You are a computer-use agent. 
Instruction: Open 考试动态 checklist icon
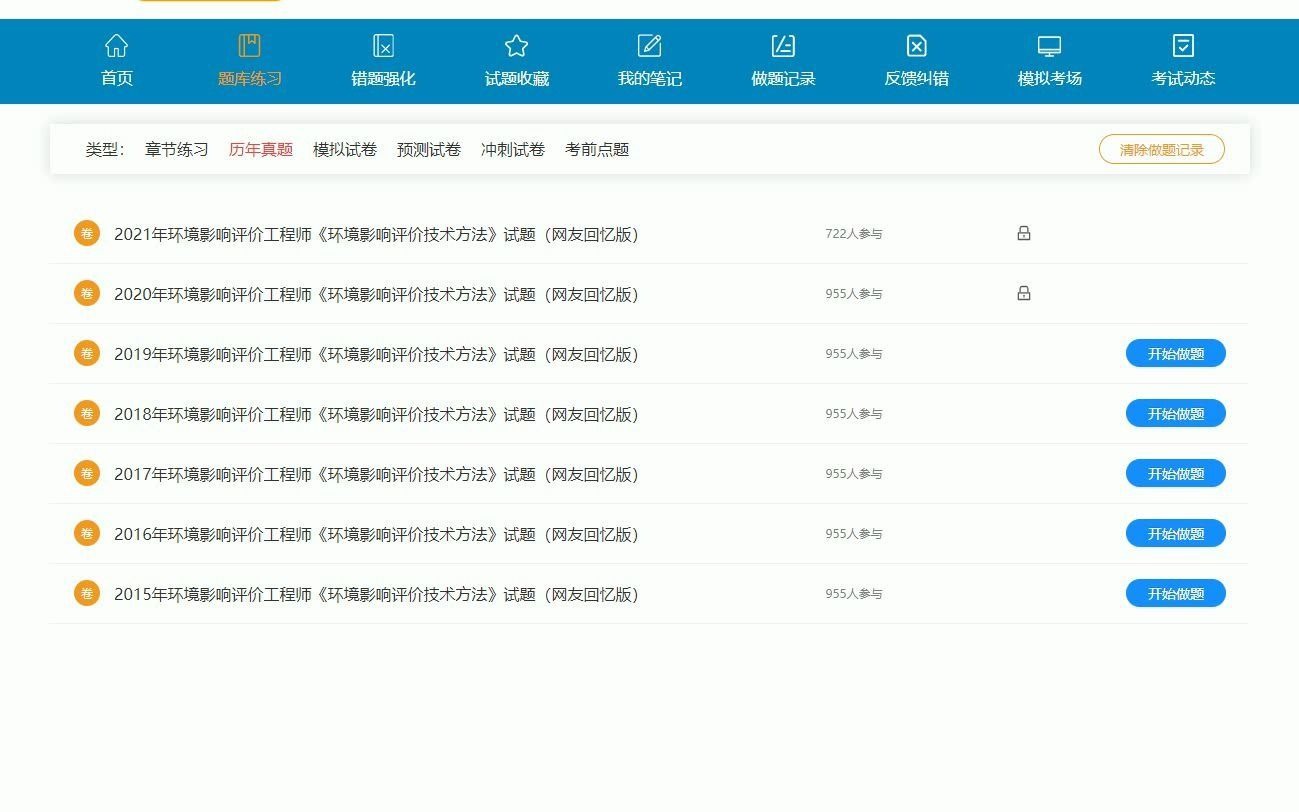tap(1183, 46)
